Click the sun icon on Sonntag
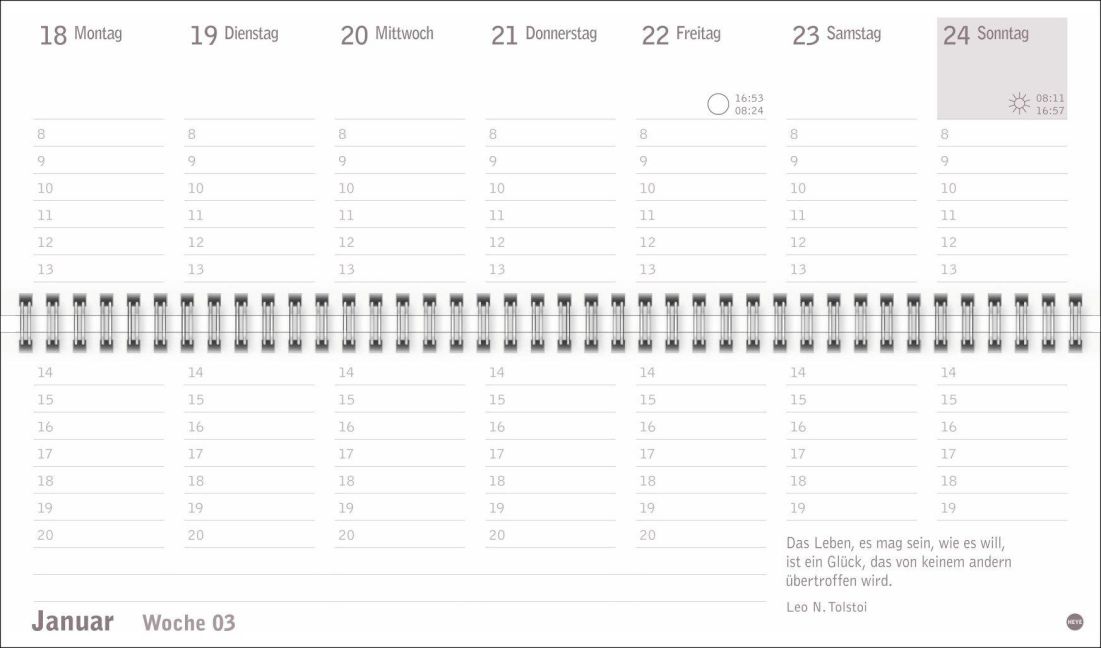The image size is (1101, 648). [1019, 103]
